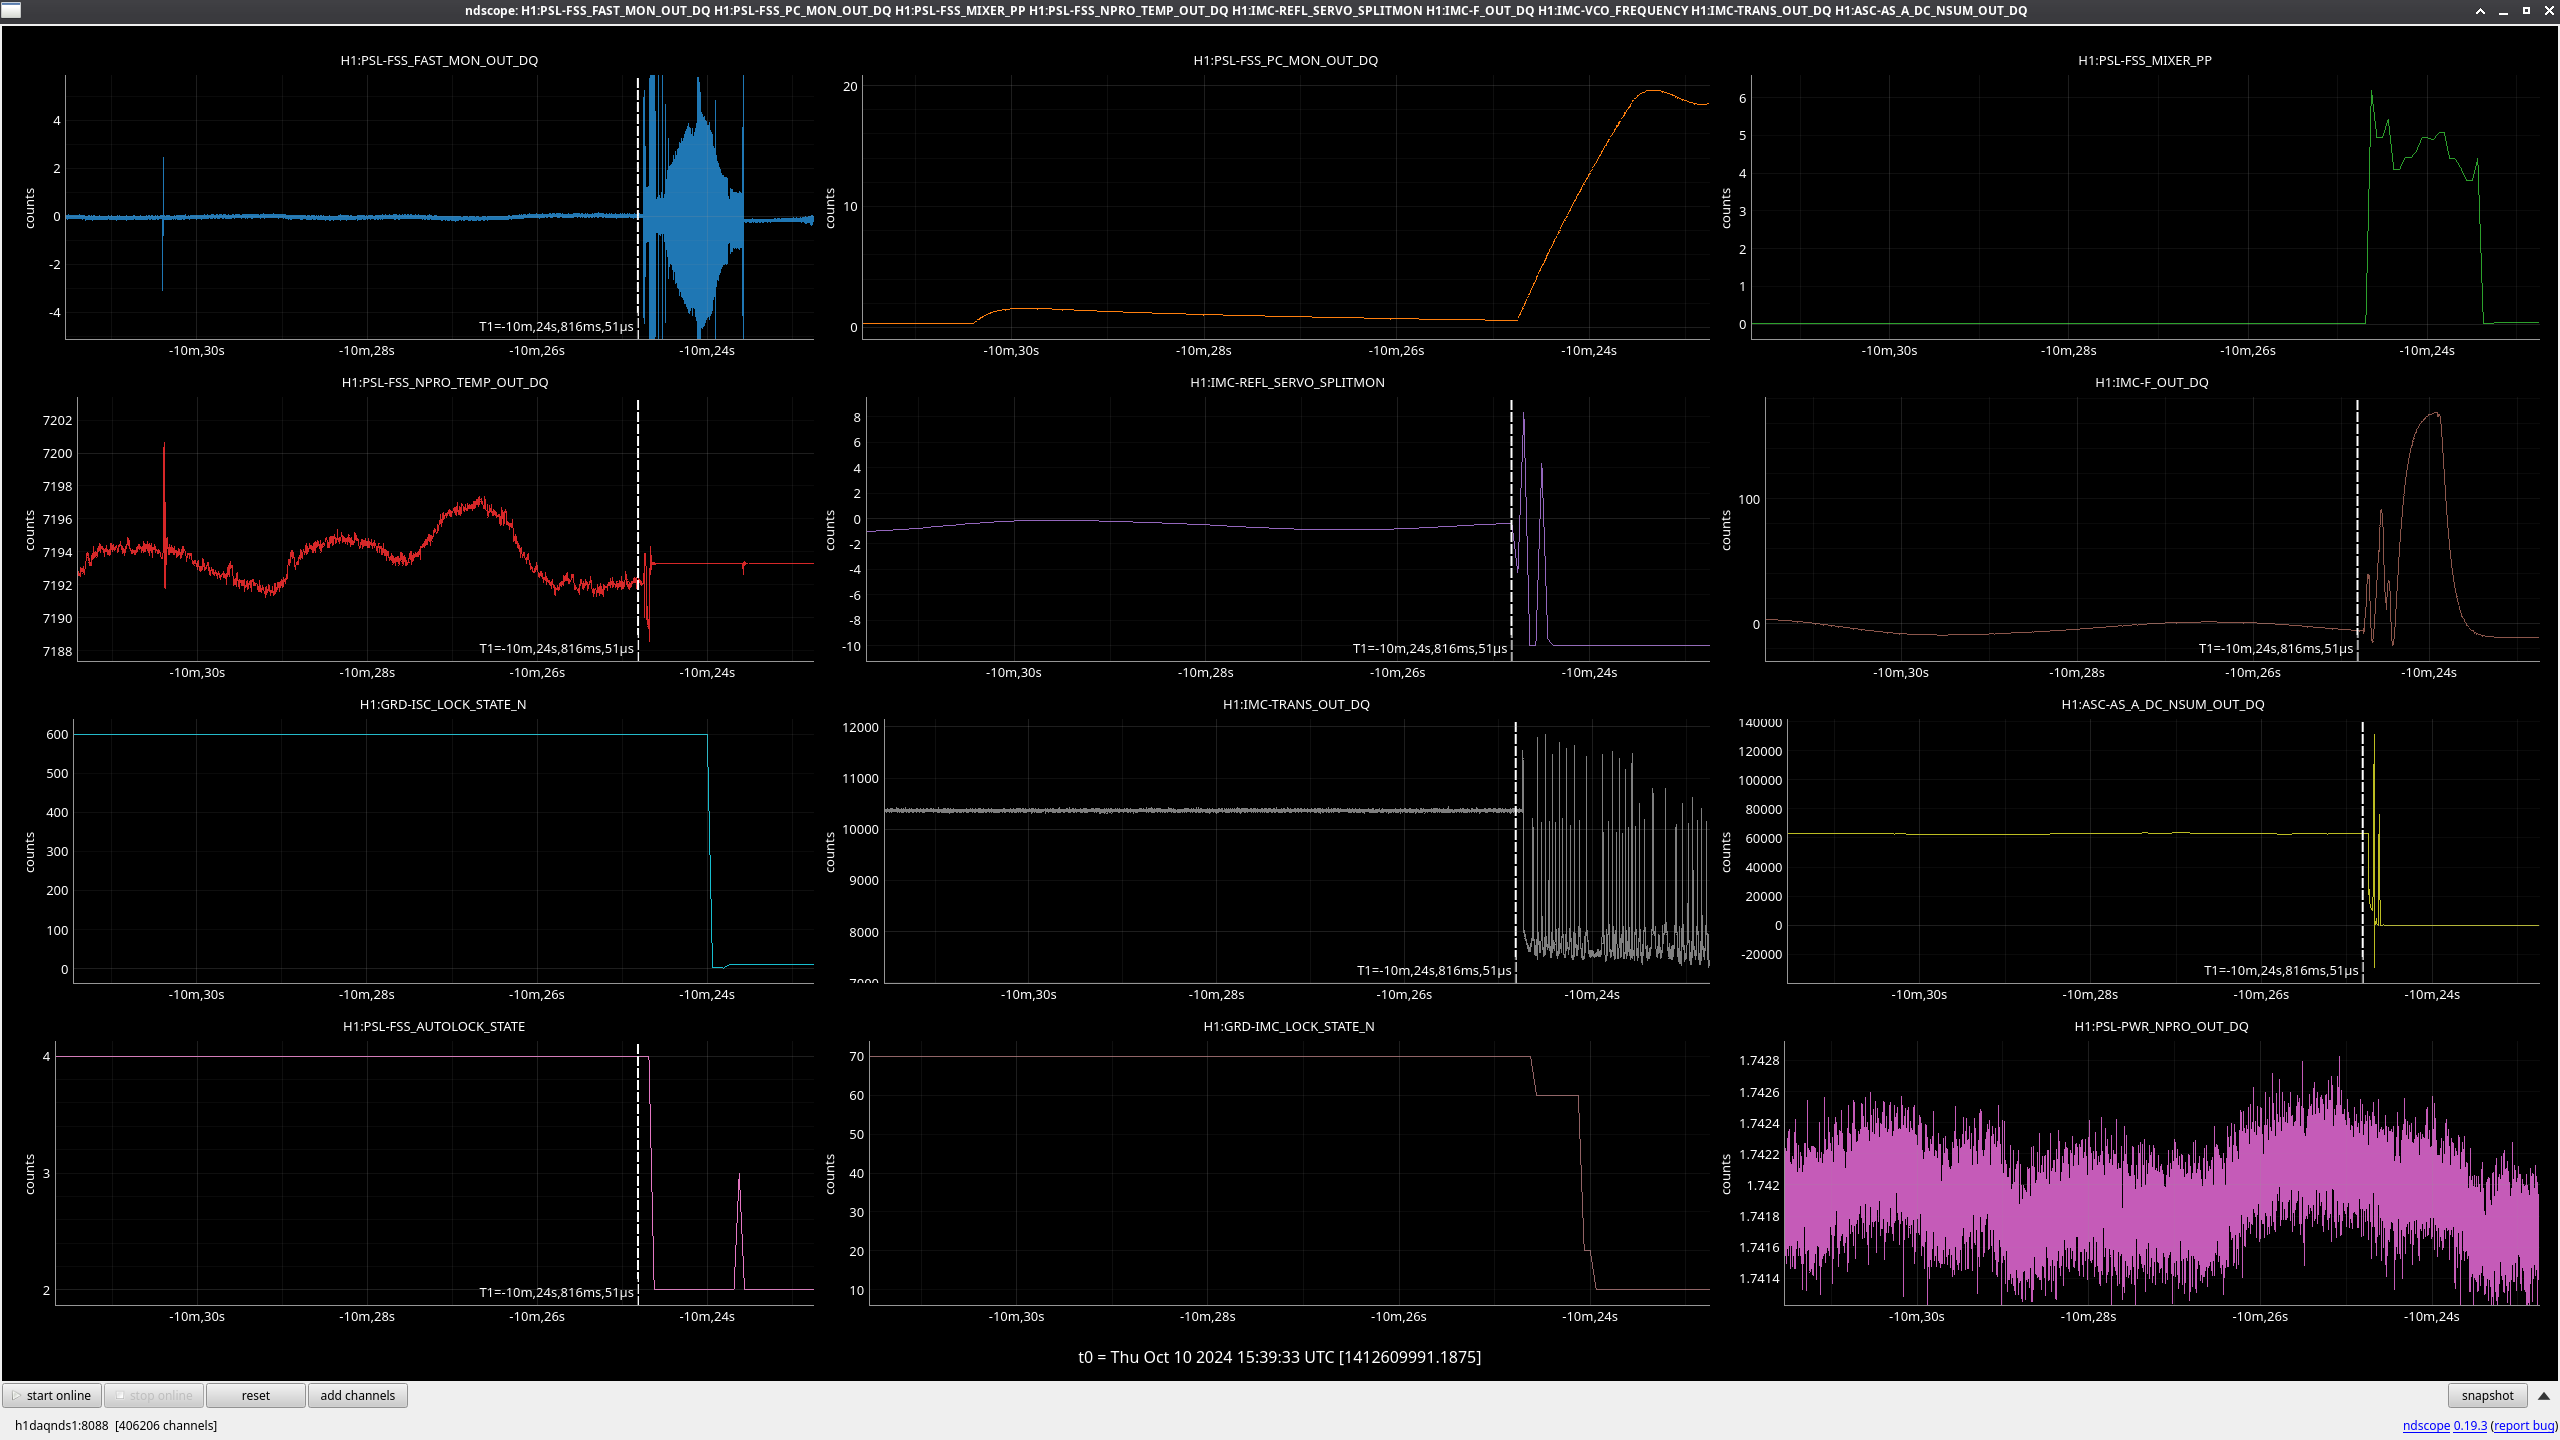
Task: Click the H1:PSL-FSS_NPRO_TEMP_OUT_DQ plot title
Action: pos(445,382)
